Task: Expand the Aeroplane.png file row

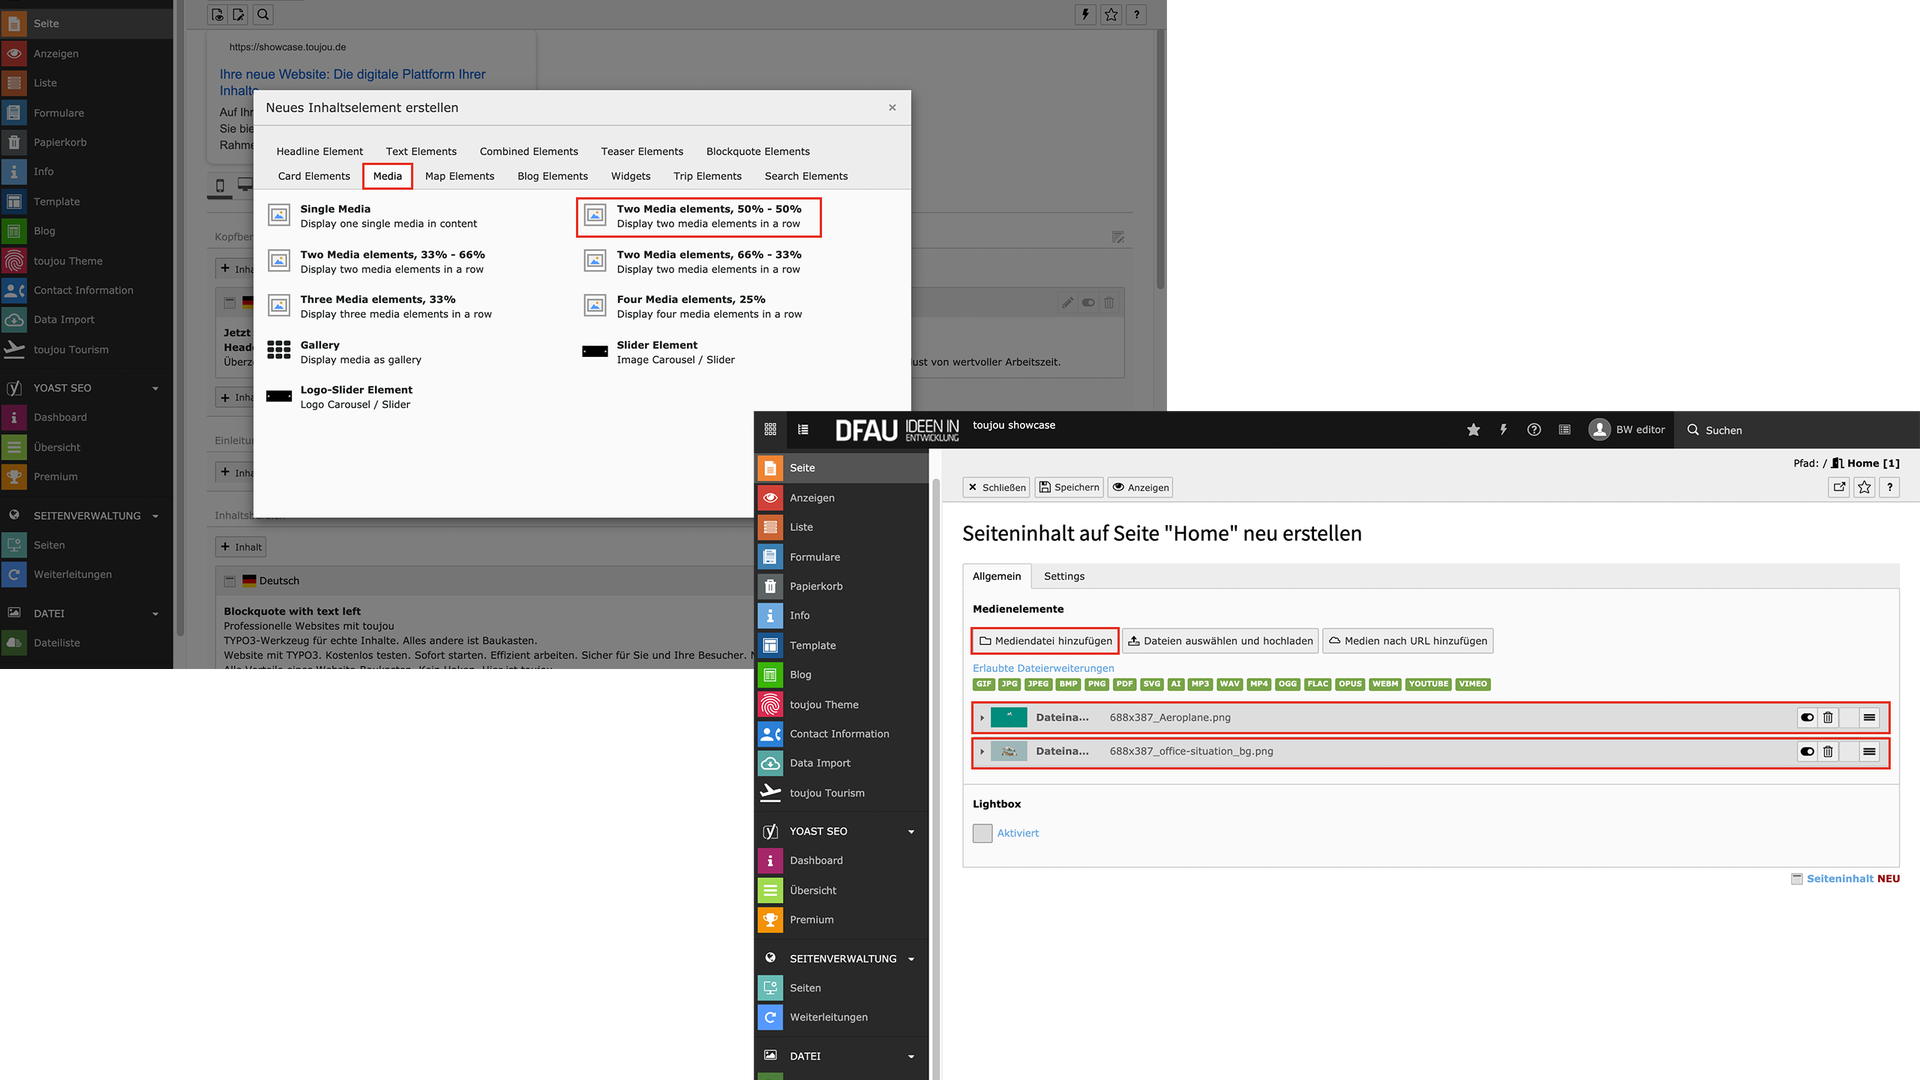Action: 982,718
